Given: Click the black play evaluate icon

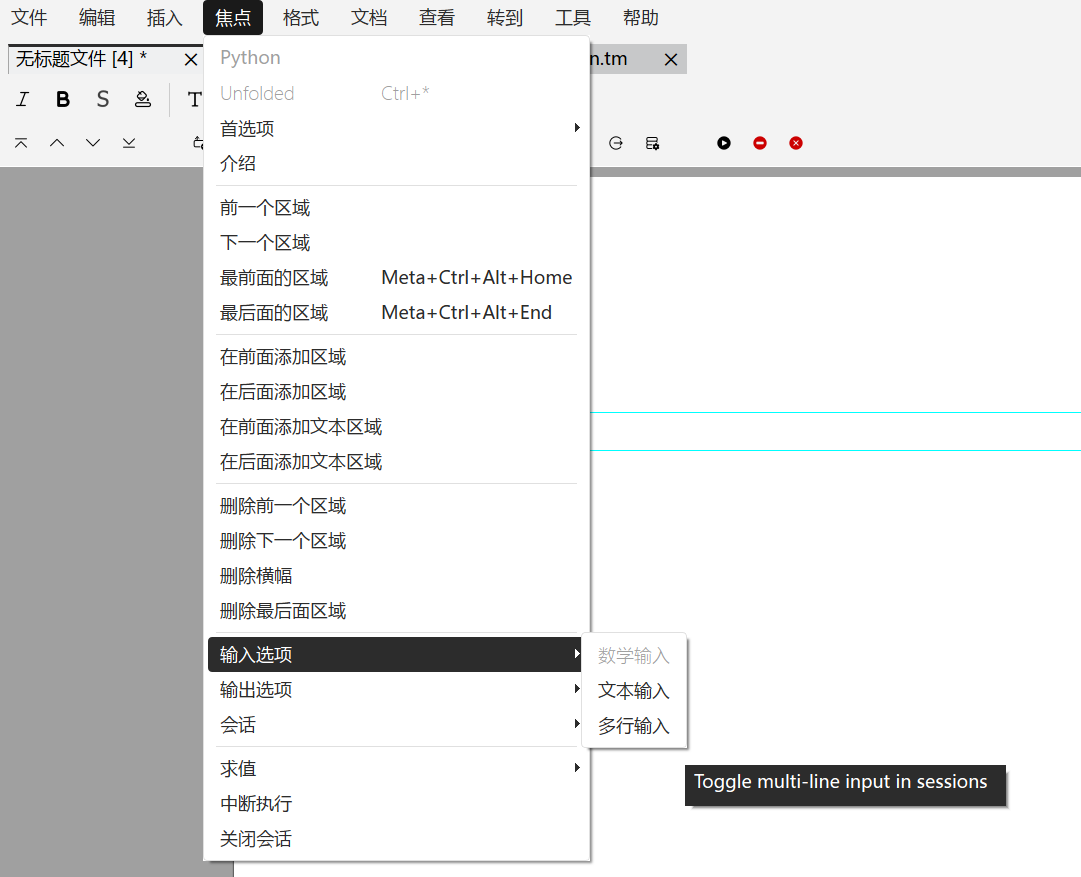Looking at the screenshot, I should pos(724,143).
